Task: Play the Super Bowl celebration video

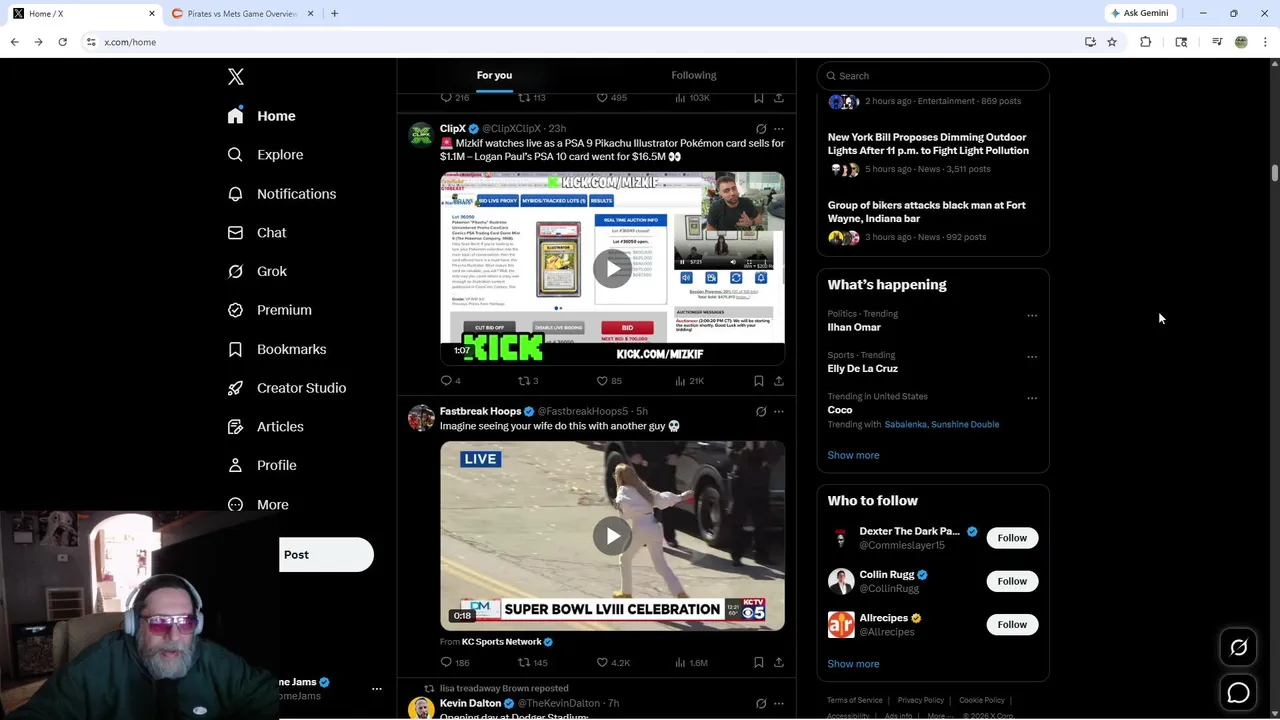Action: coord(612,536)
